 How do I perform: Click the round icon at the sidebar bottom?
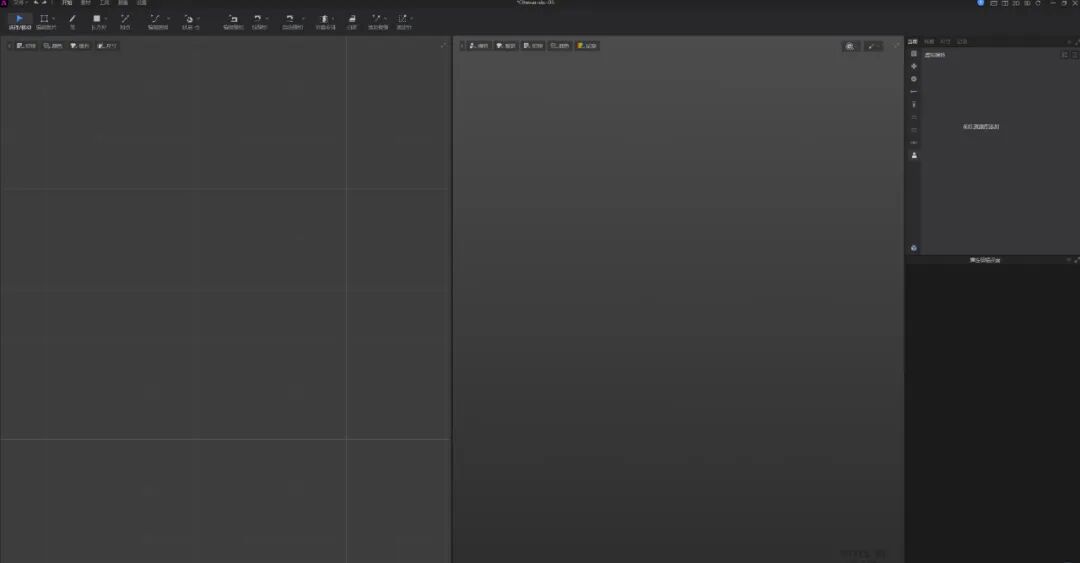[x=914, y=248]
